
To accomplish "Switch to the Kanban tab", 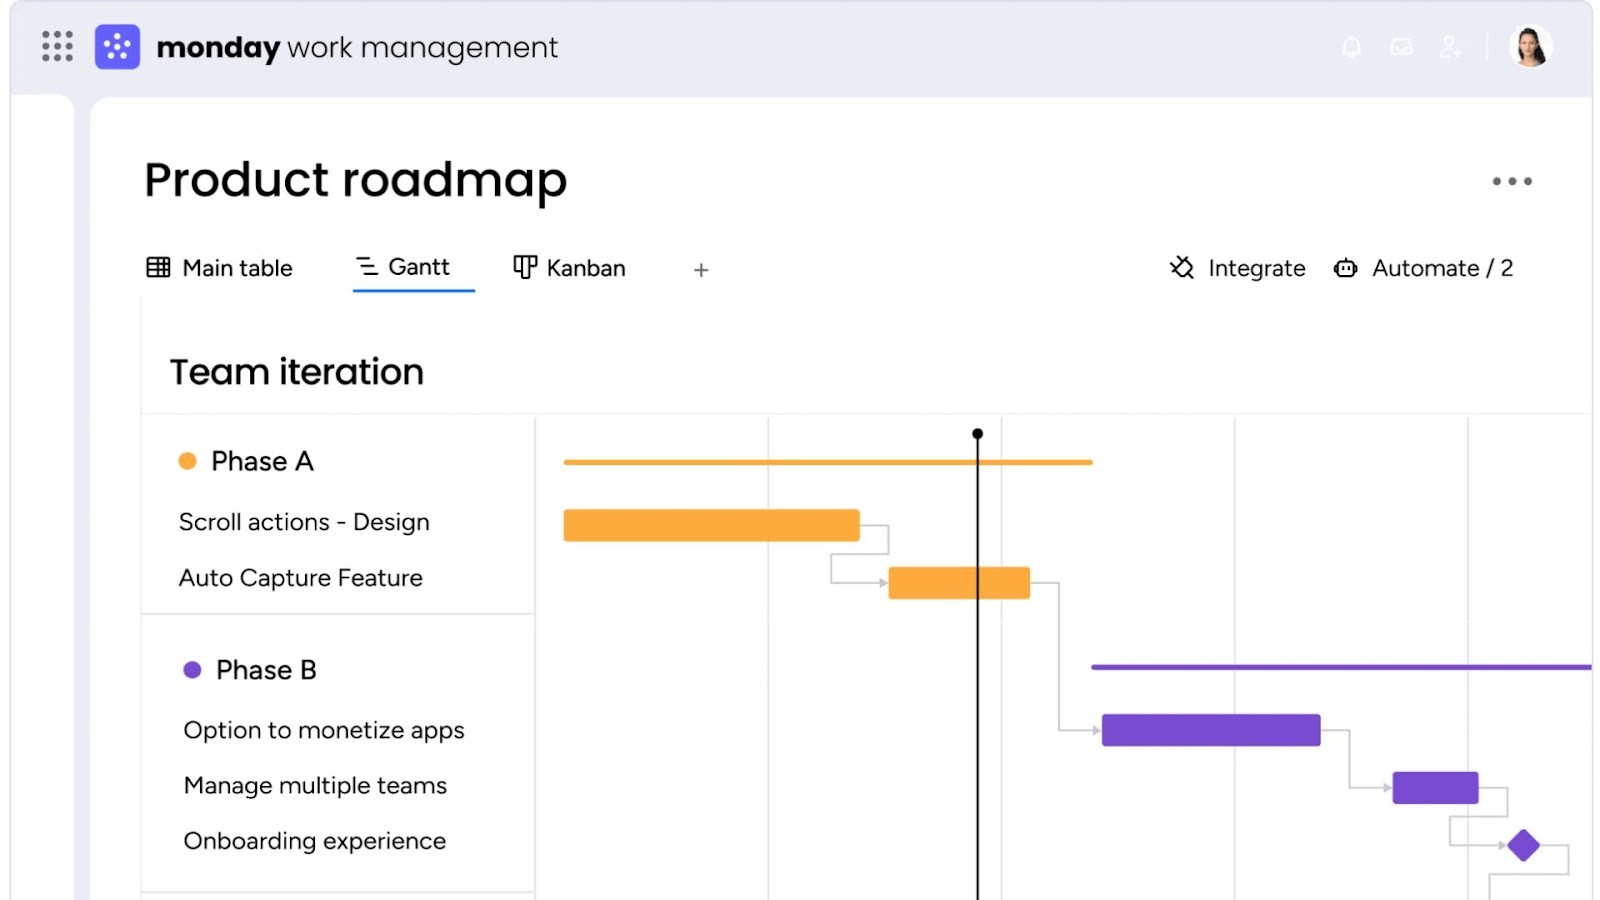I will point(585,267).
